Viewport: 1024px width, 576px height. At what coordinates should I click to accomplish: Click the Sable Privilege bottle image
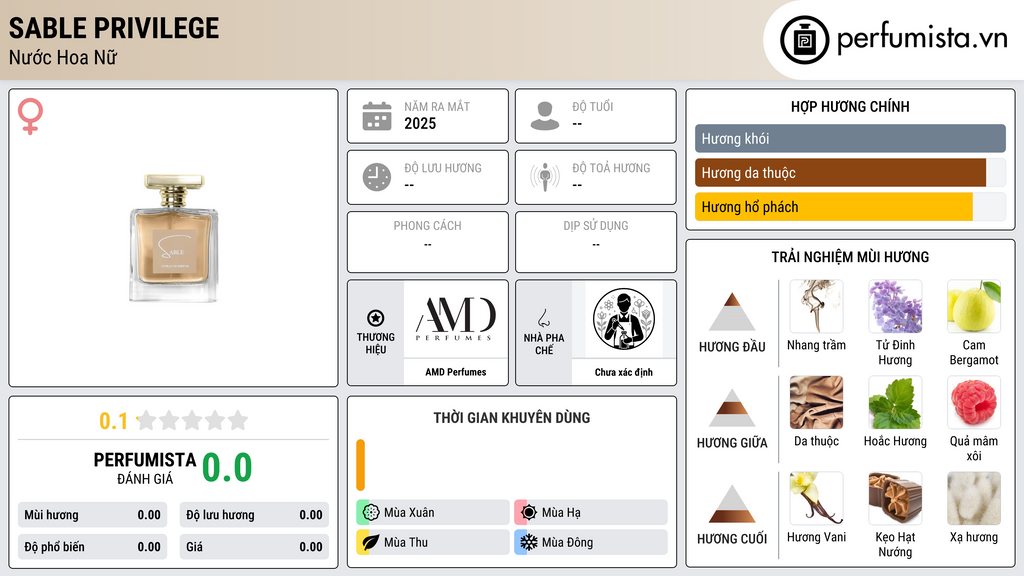[173, 238]
